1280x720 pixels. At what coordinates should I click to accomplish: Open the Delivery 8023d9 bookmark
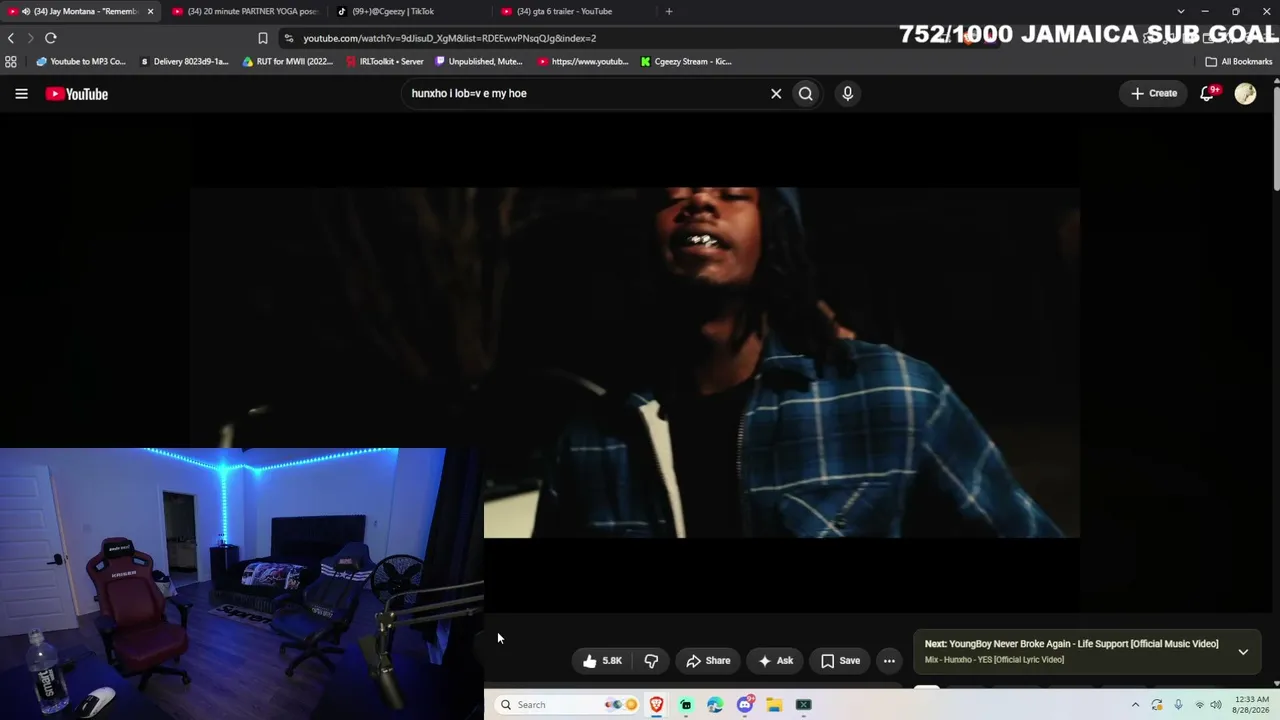coord(185,61)
